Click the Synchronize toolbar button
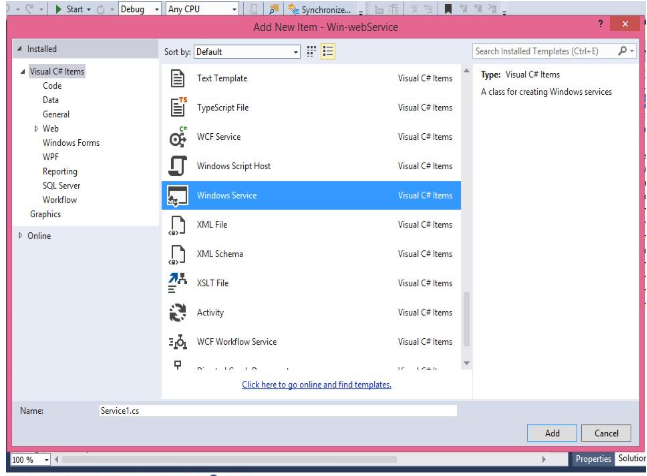 click(x=320, y=9)
